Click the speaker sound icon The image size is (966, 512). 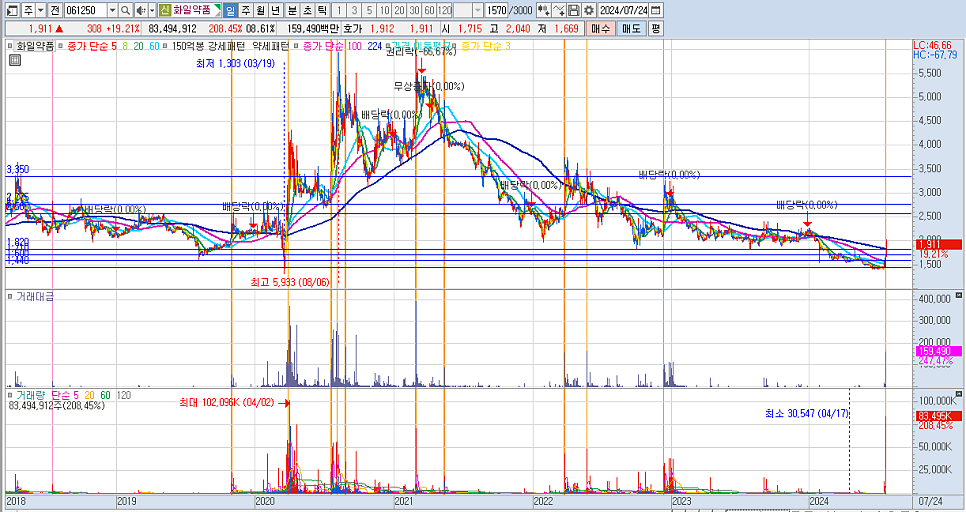(142, 10)
